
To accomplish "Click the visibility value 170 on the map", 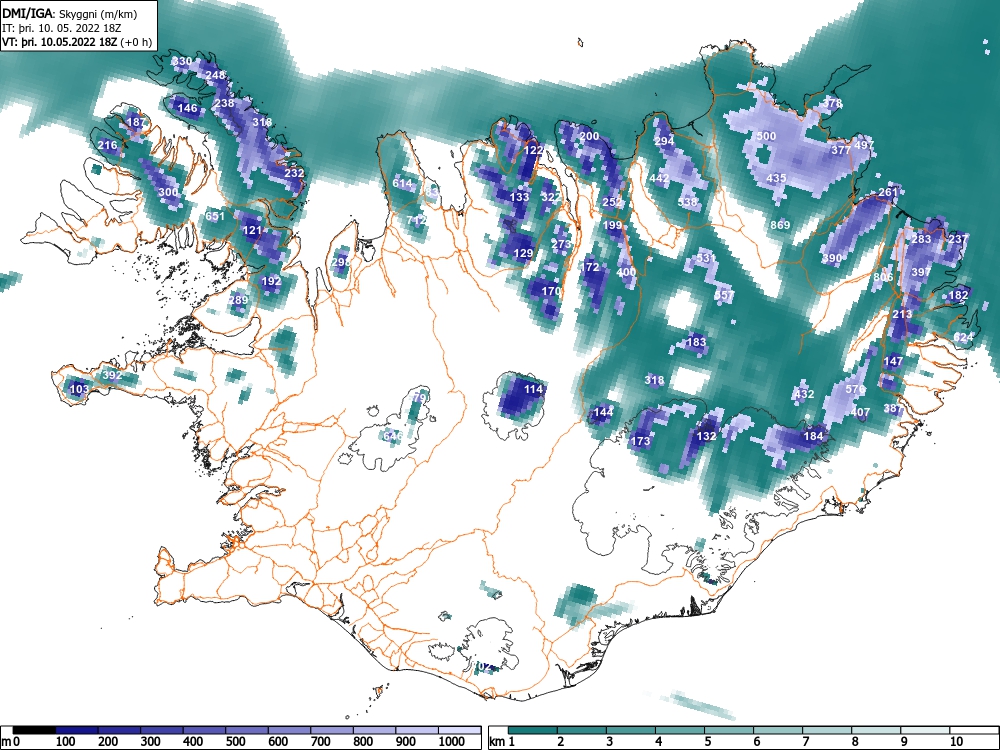I will (551, 291).
